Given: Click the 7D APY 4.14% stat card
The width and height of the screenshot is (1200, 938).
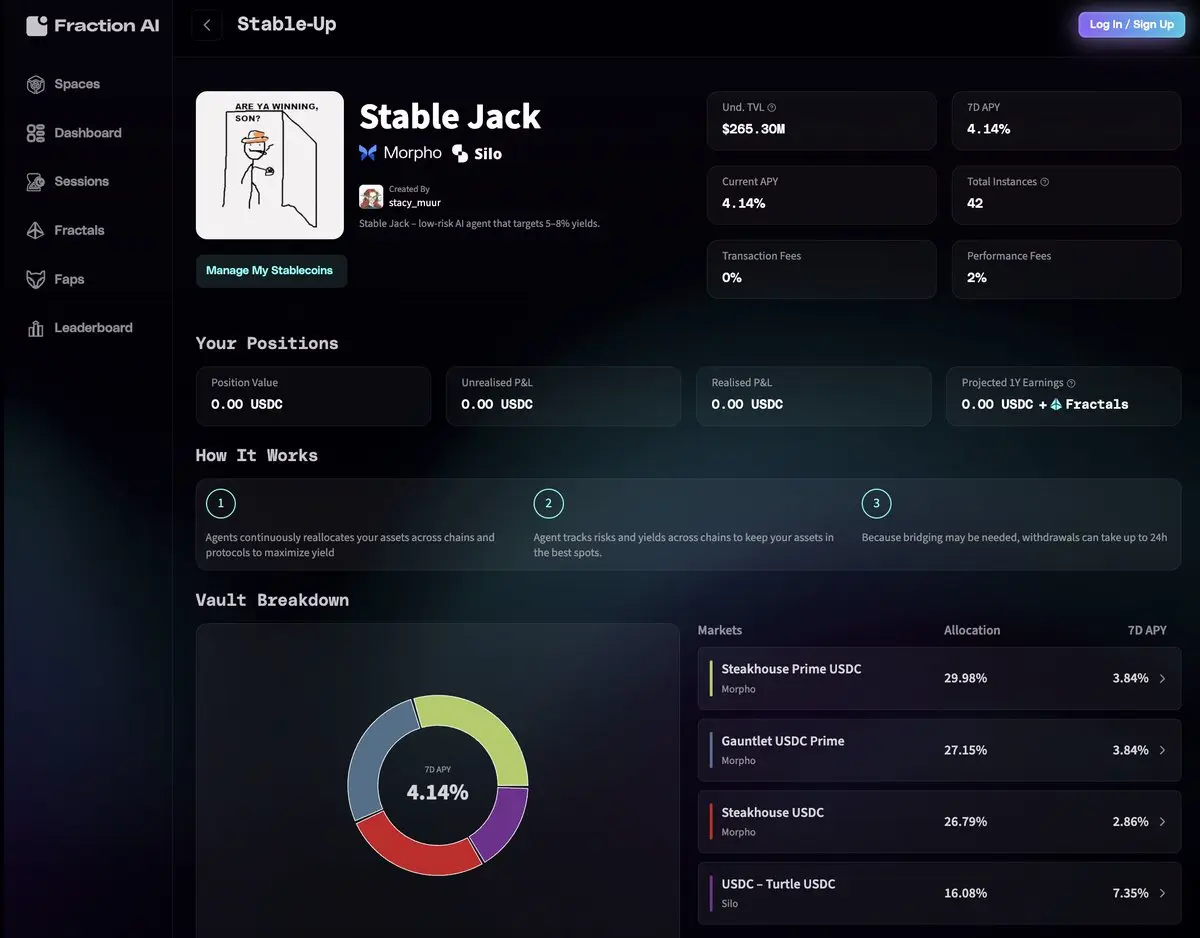Looking at the screenshot, I should click(1066, 121).
